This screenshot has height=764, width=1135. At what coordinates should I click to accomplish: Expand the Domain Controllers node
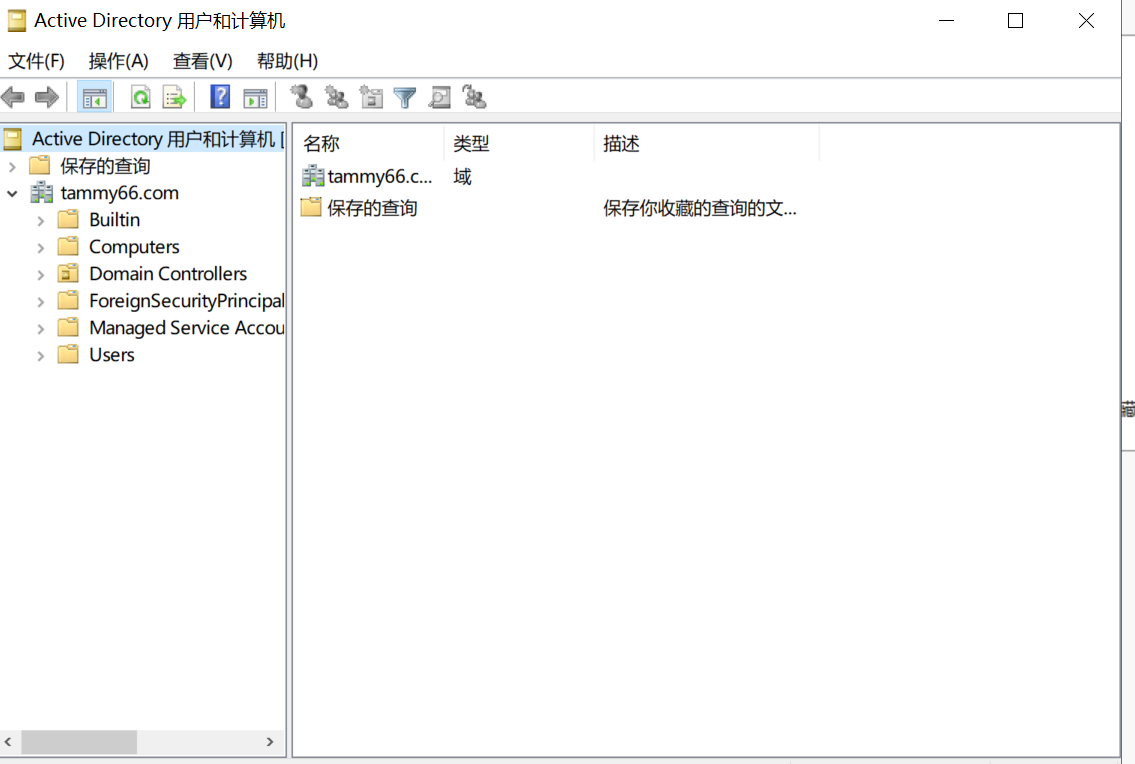click(41, 275)
